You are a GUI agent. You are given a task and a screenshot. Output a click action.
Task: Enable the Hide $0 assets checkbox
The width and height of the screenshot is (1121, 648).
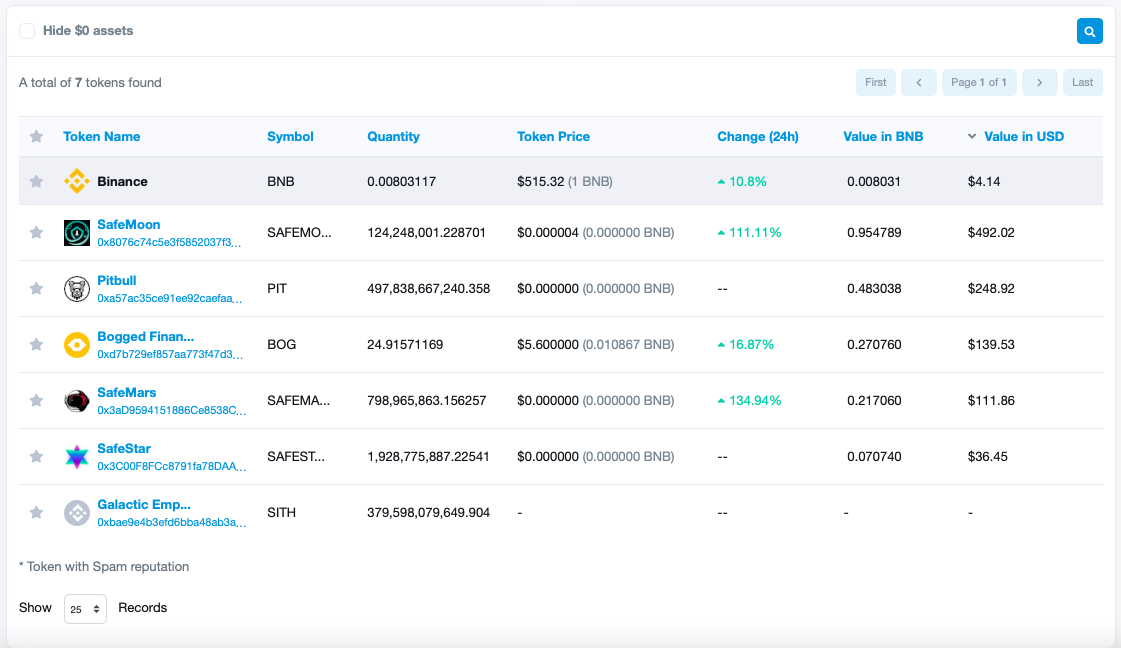coord(26,30)
